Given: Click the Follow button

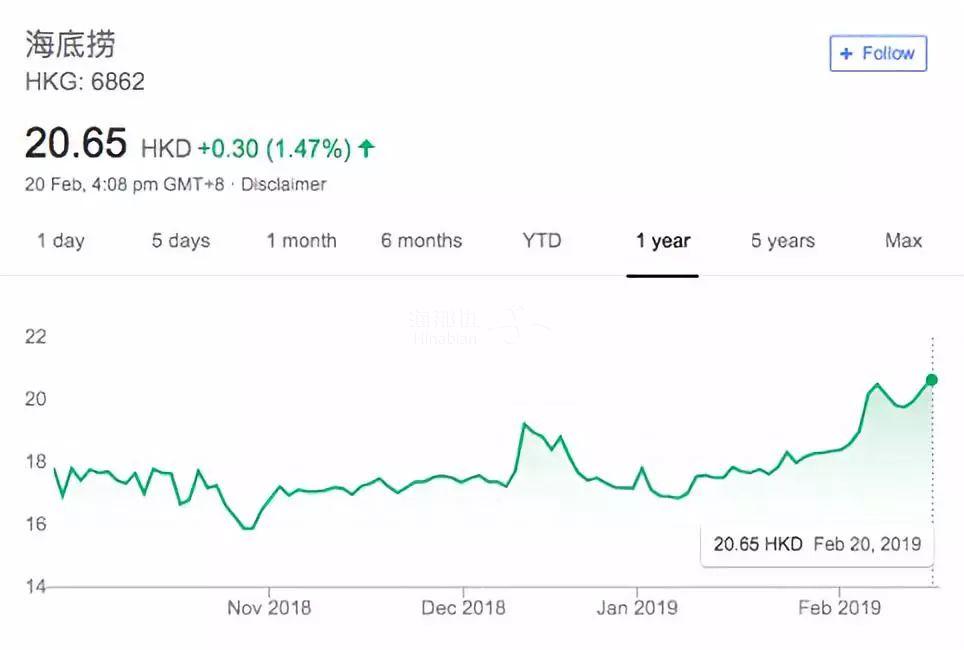Looking at the screenshot, I should click(878, 53).
